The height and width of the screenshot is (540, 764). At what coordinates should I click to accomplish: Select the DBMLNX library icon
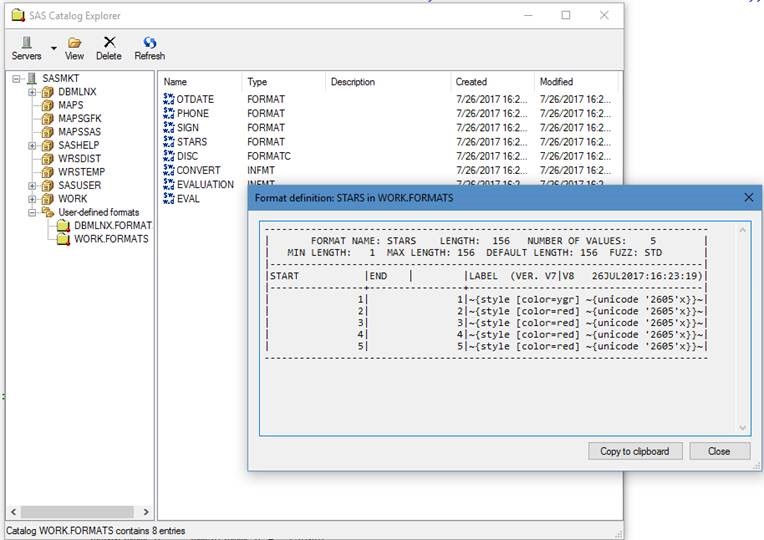point(48,92)
